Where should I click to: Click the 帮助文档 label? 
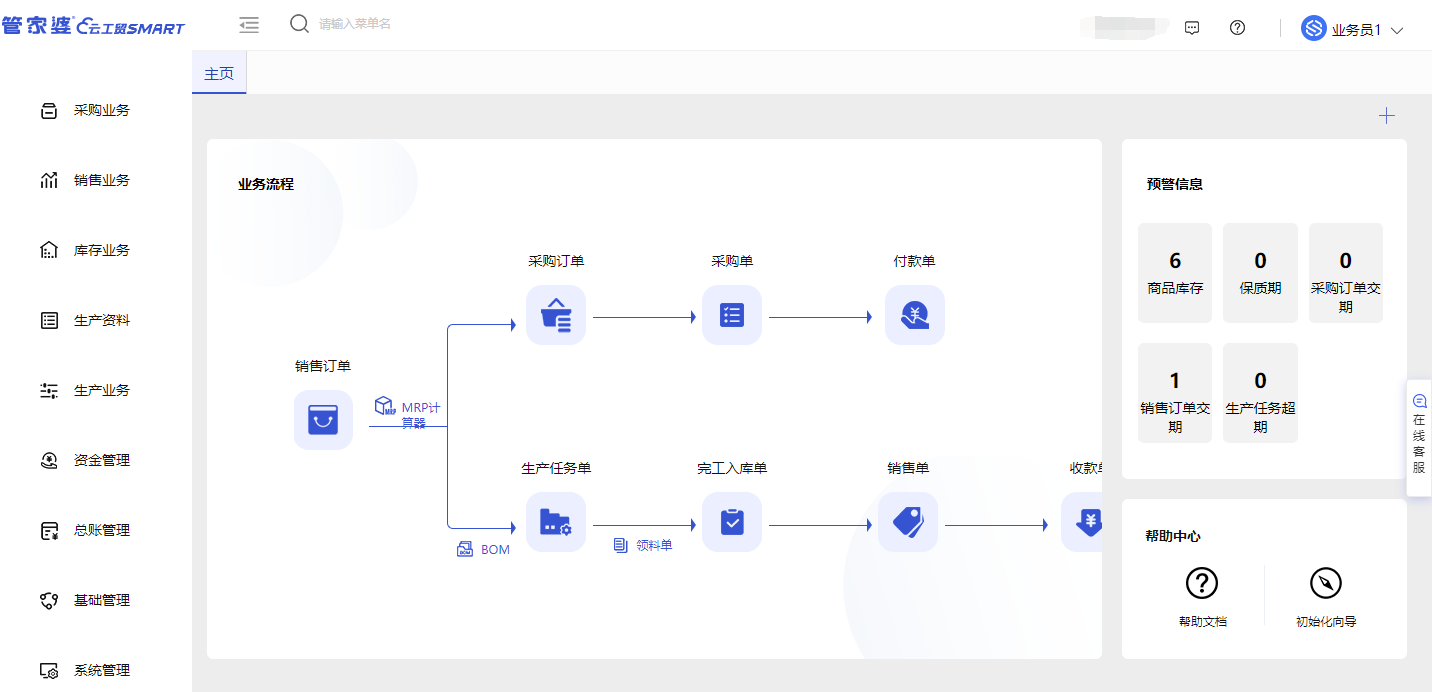(x=1202, y=622)
